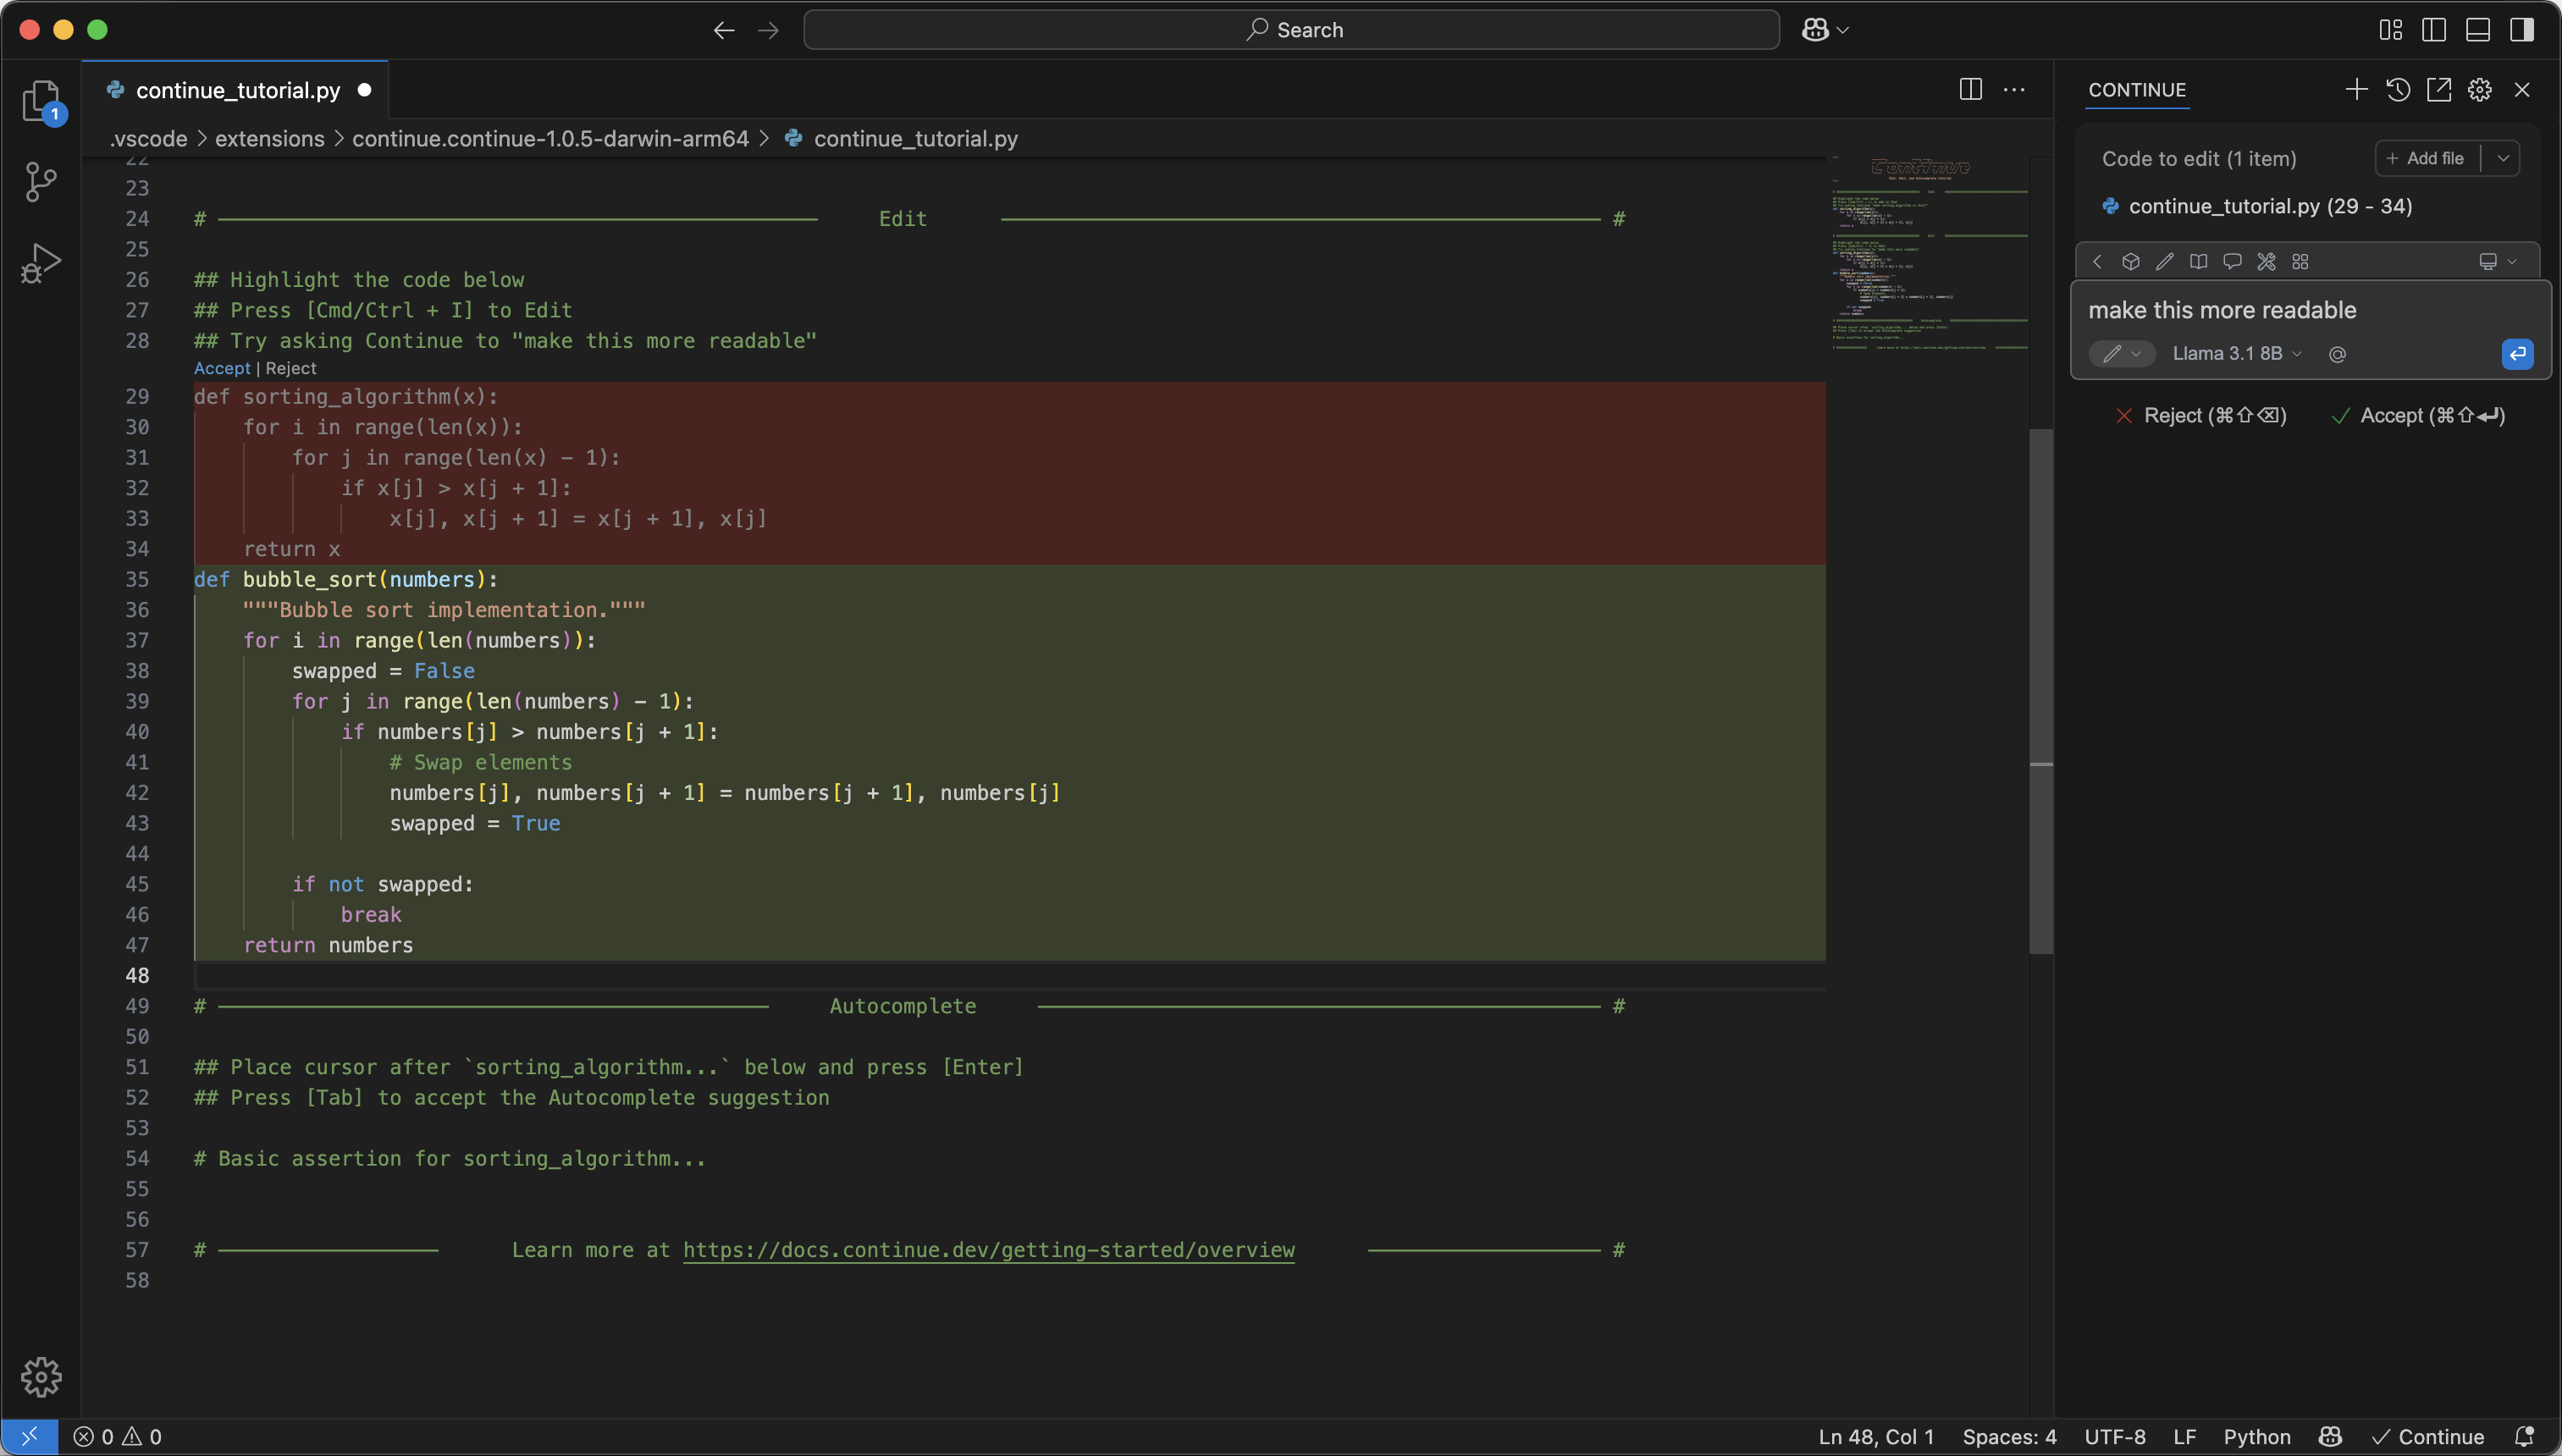Open the models cube icon in Continue toolbar
Screen dimensions: 2562x1456
pos(2131,261)
